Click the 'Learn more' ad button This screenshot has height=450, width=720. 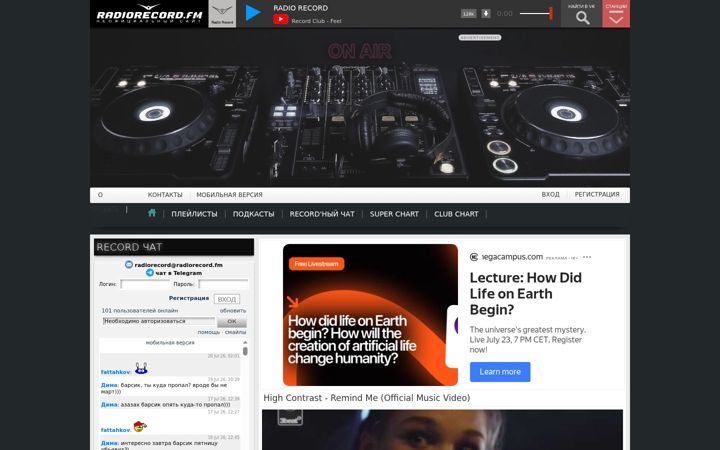click(500, 372)
